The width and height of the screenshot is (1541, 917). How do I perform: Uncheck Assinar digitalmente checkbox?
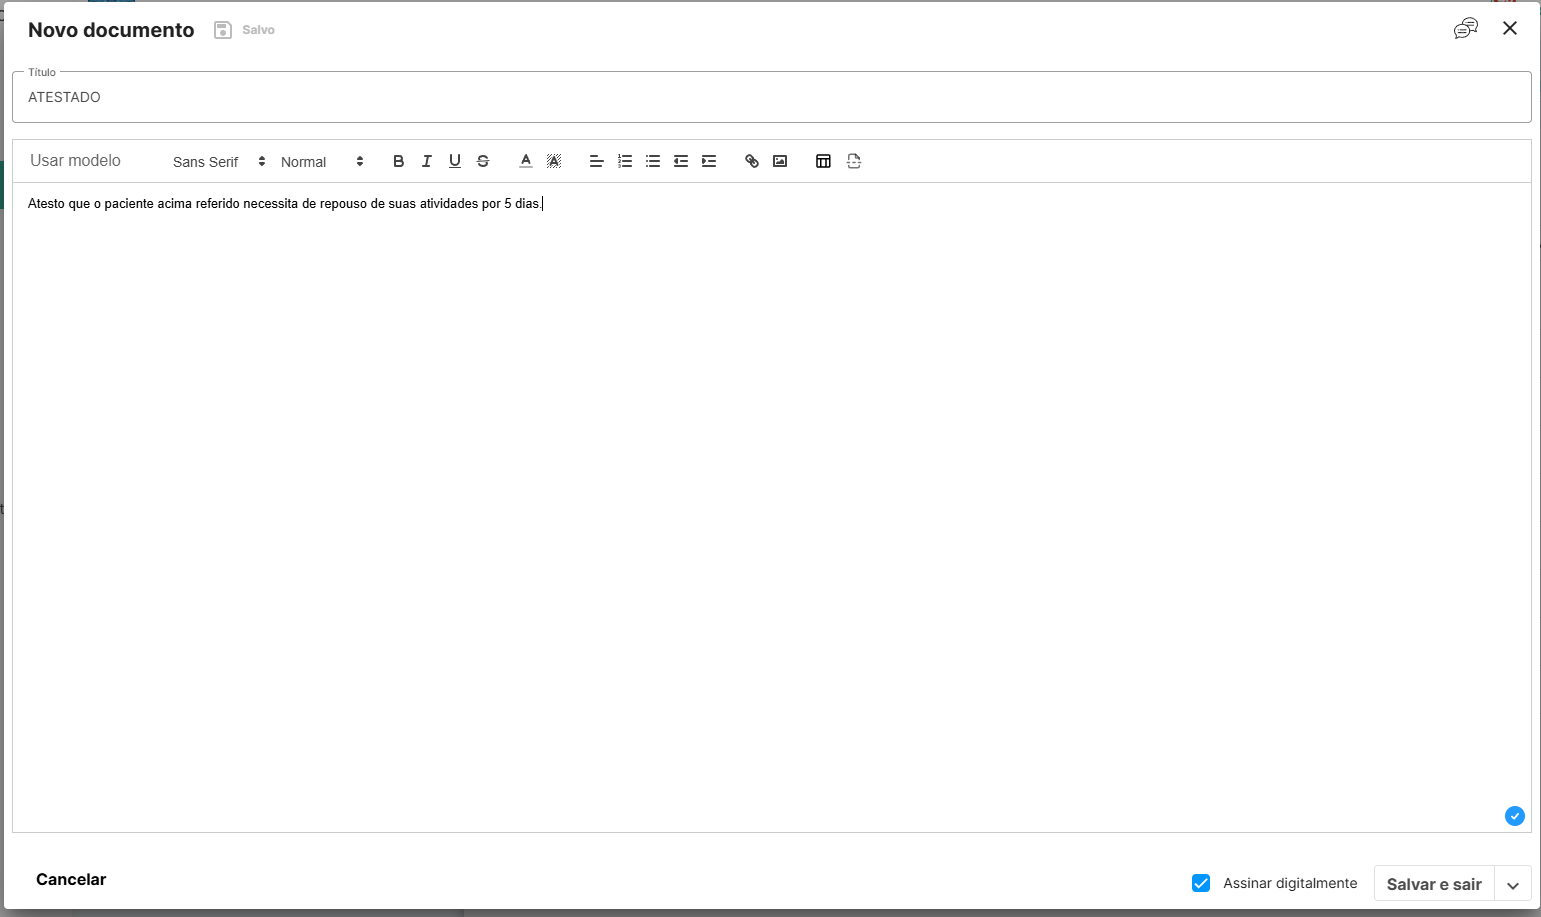coord(1201,883)
